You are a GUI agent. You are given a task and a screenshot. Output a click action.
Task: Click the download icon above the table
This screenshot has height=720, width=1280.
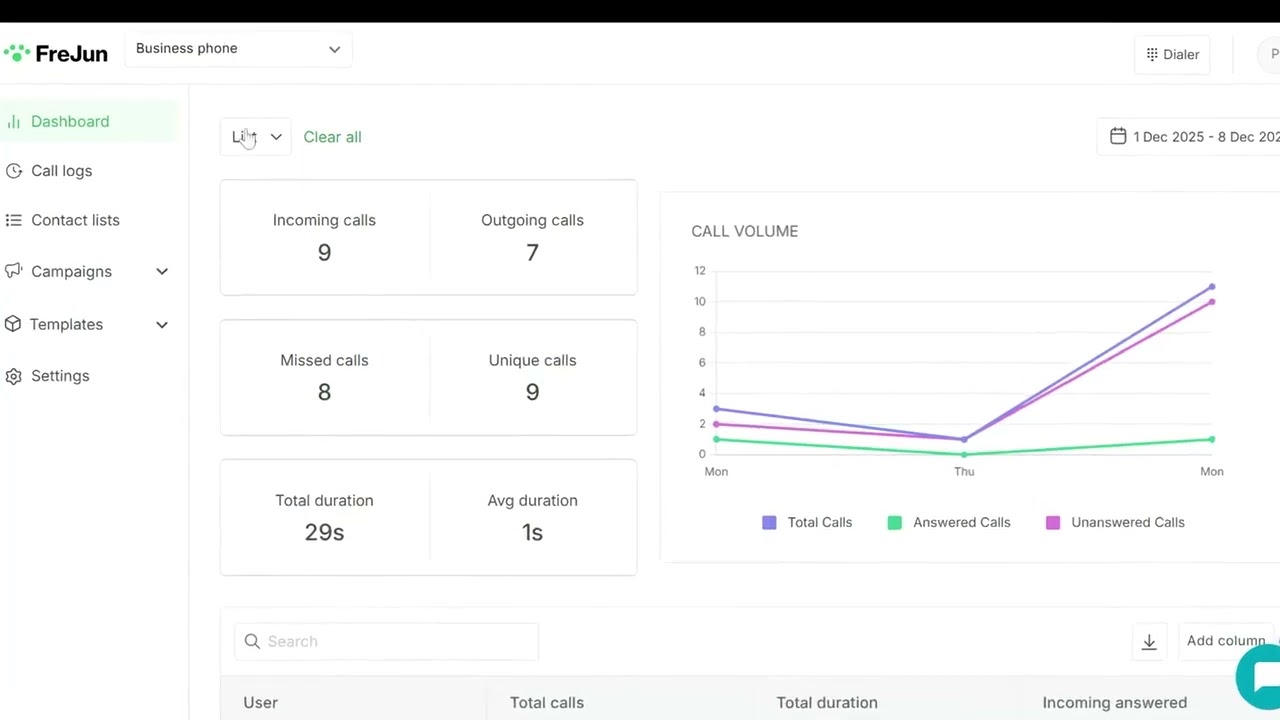pos(1149,642)
